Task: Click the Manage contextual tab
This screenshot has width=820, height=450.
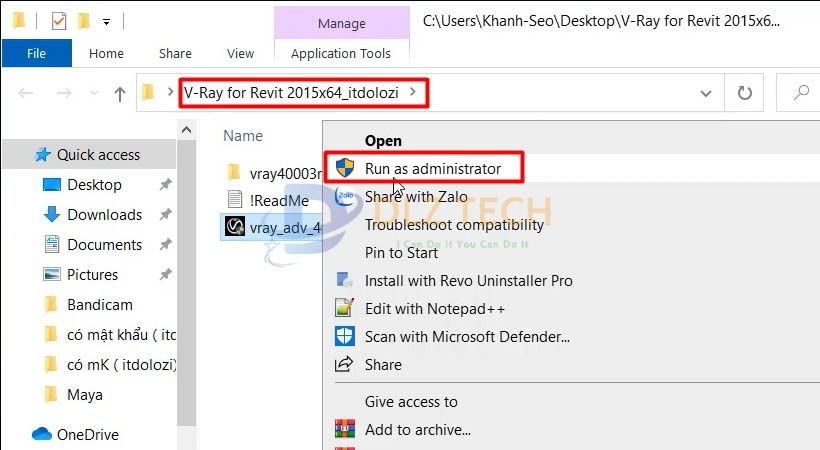Action: 341,24
